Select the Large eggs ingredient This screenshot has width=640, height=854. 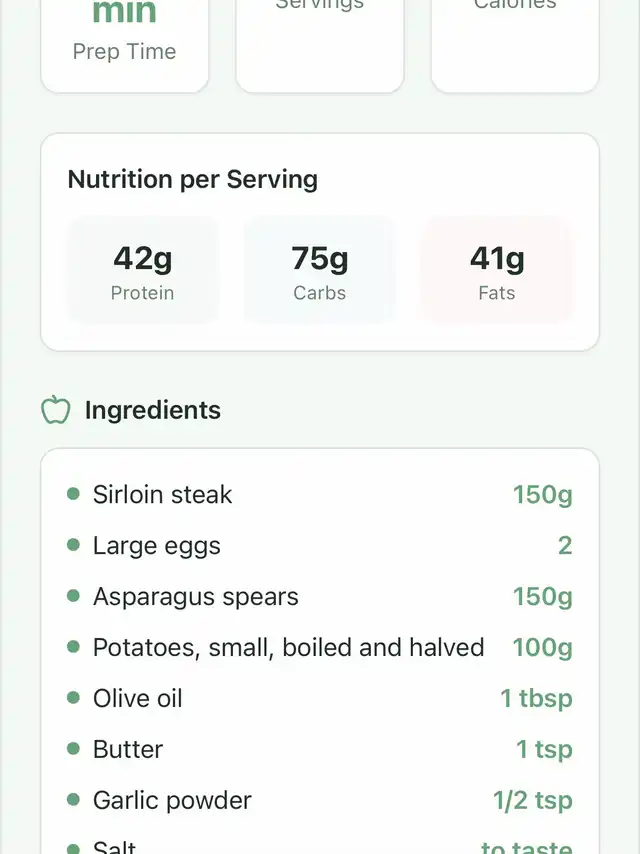pyautogui.click(x=156, y=546)
